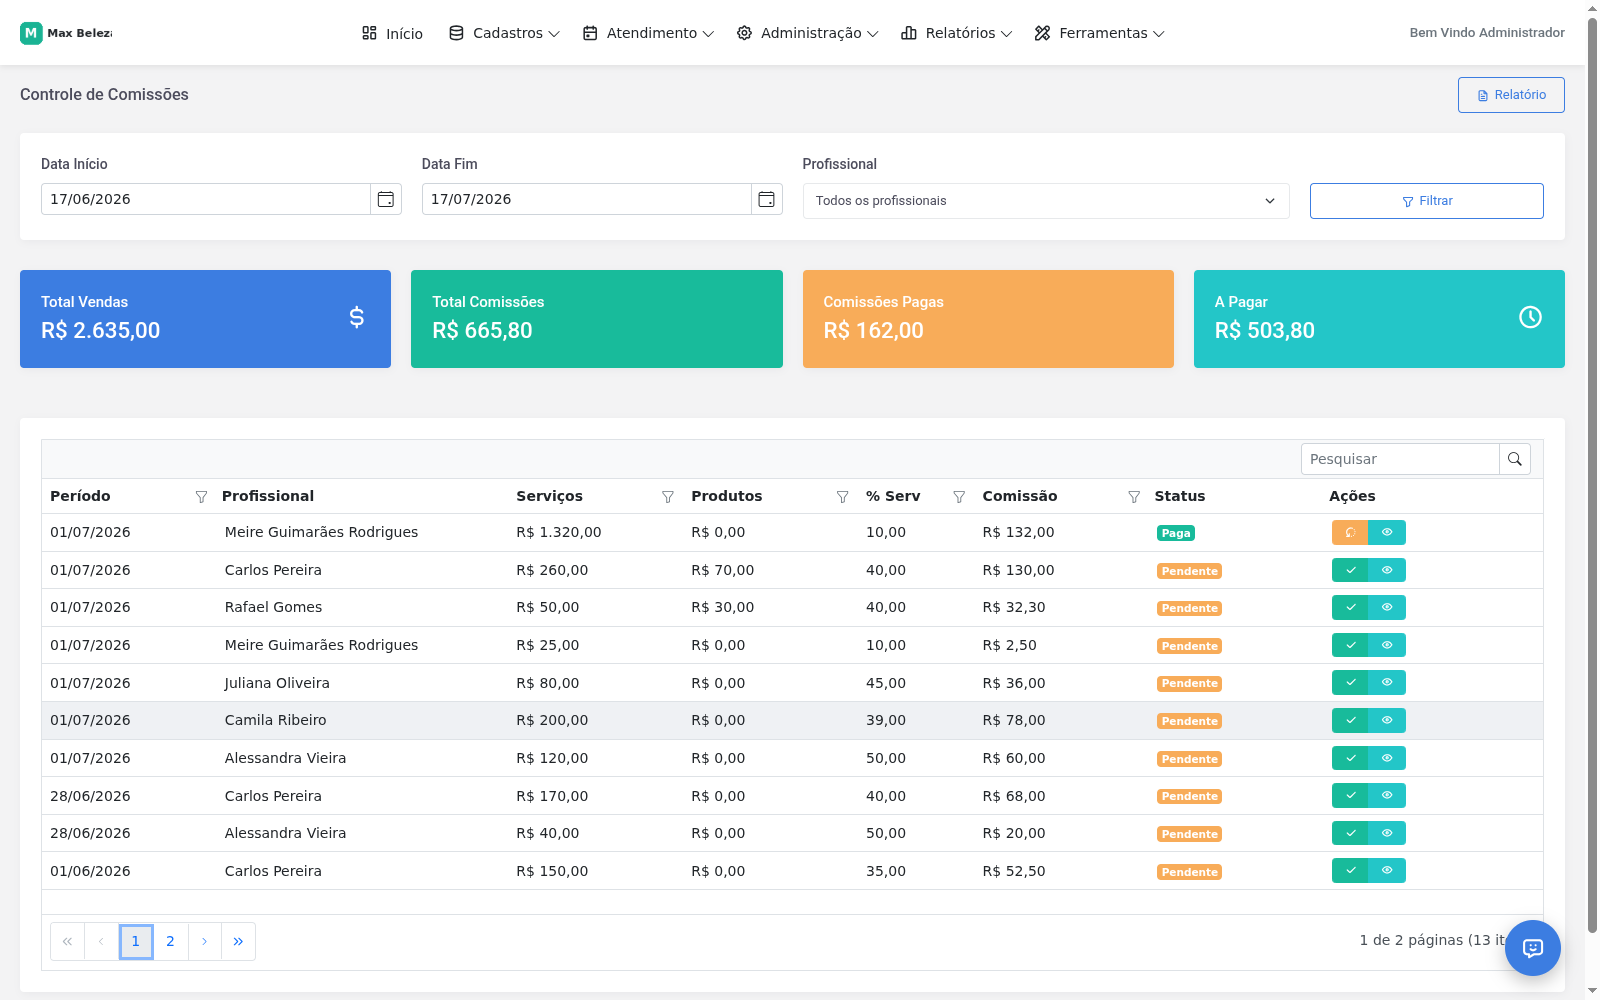This screenshot has height=1000, width=1600.
Task: Filter the Período column
Action: [201, 497]
